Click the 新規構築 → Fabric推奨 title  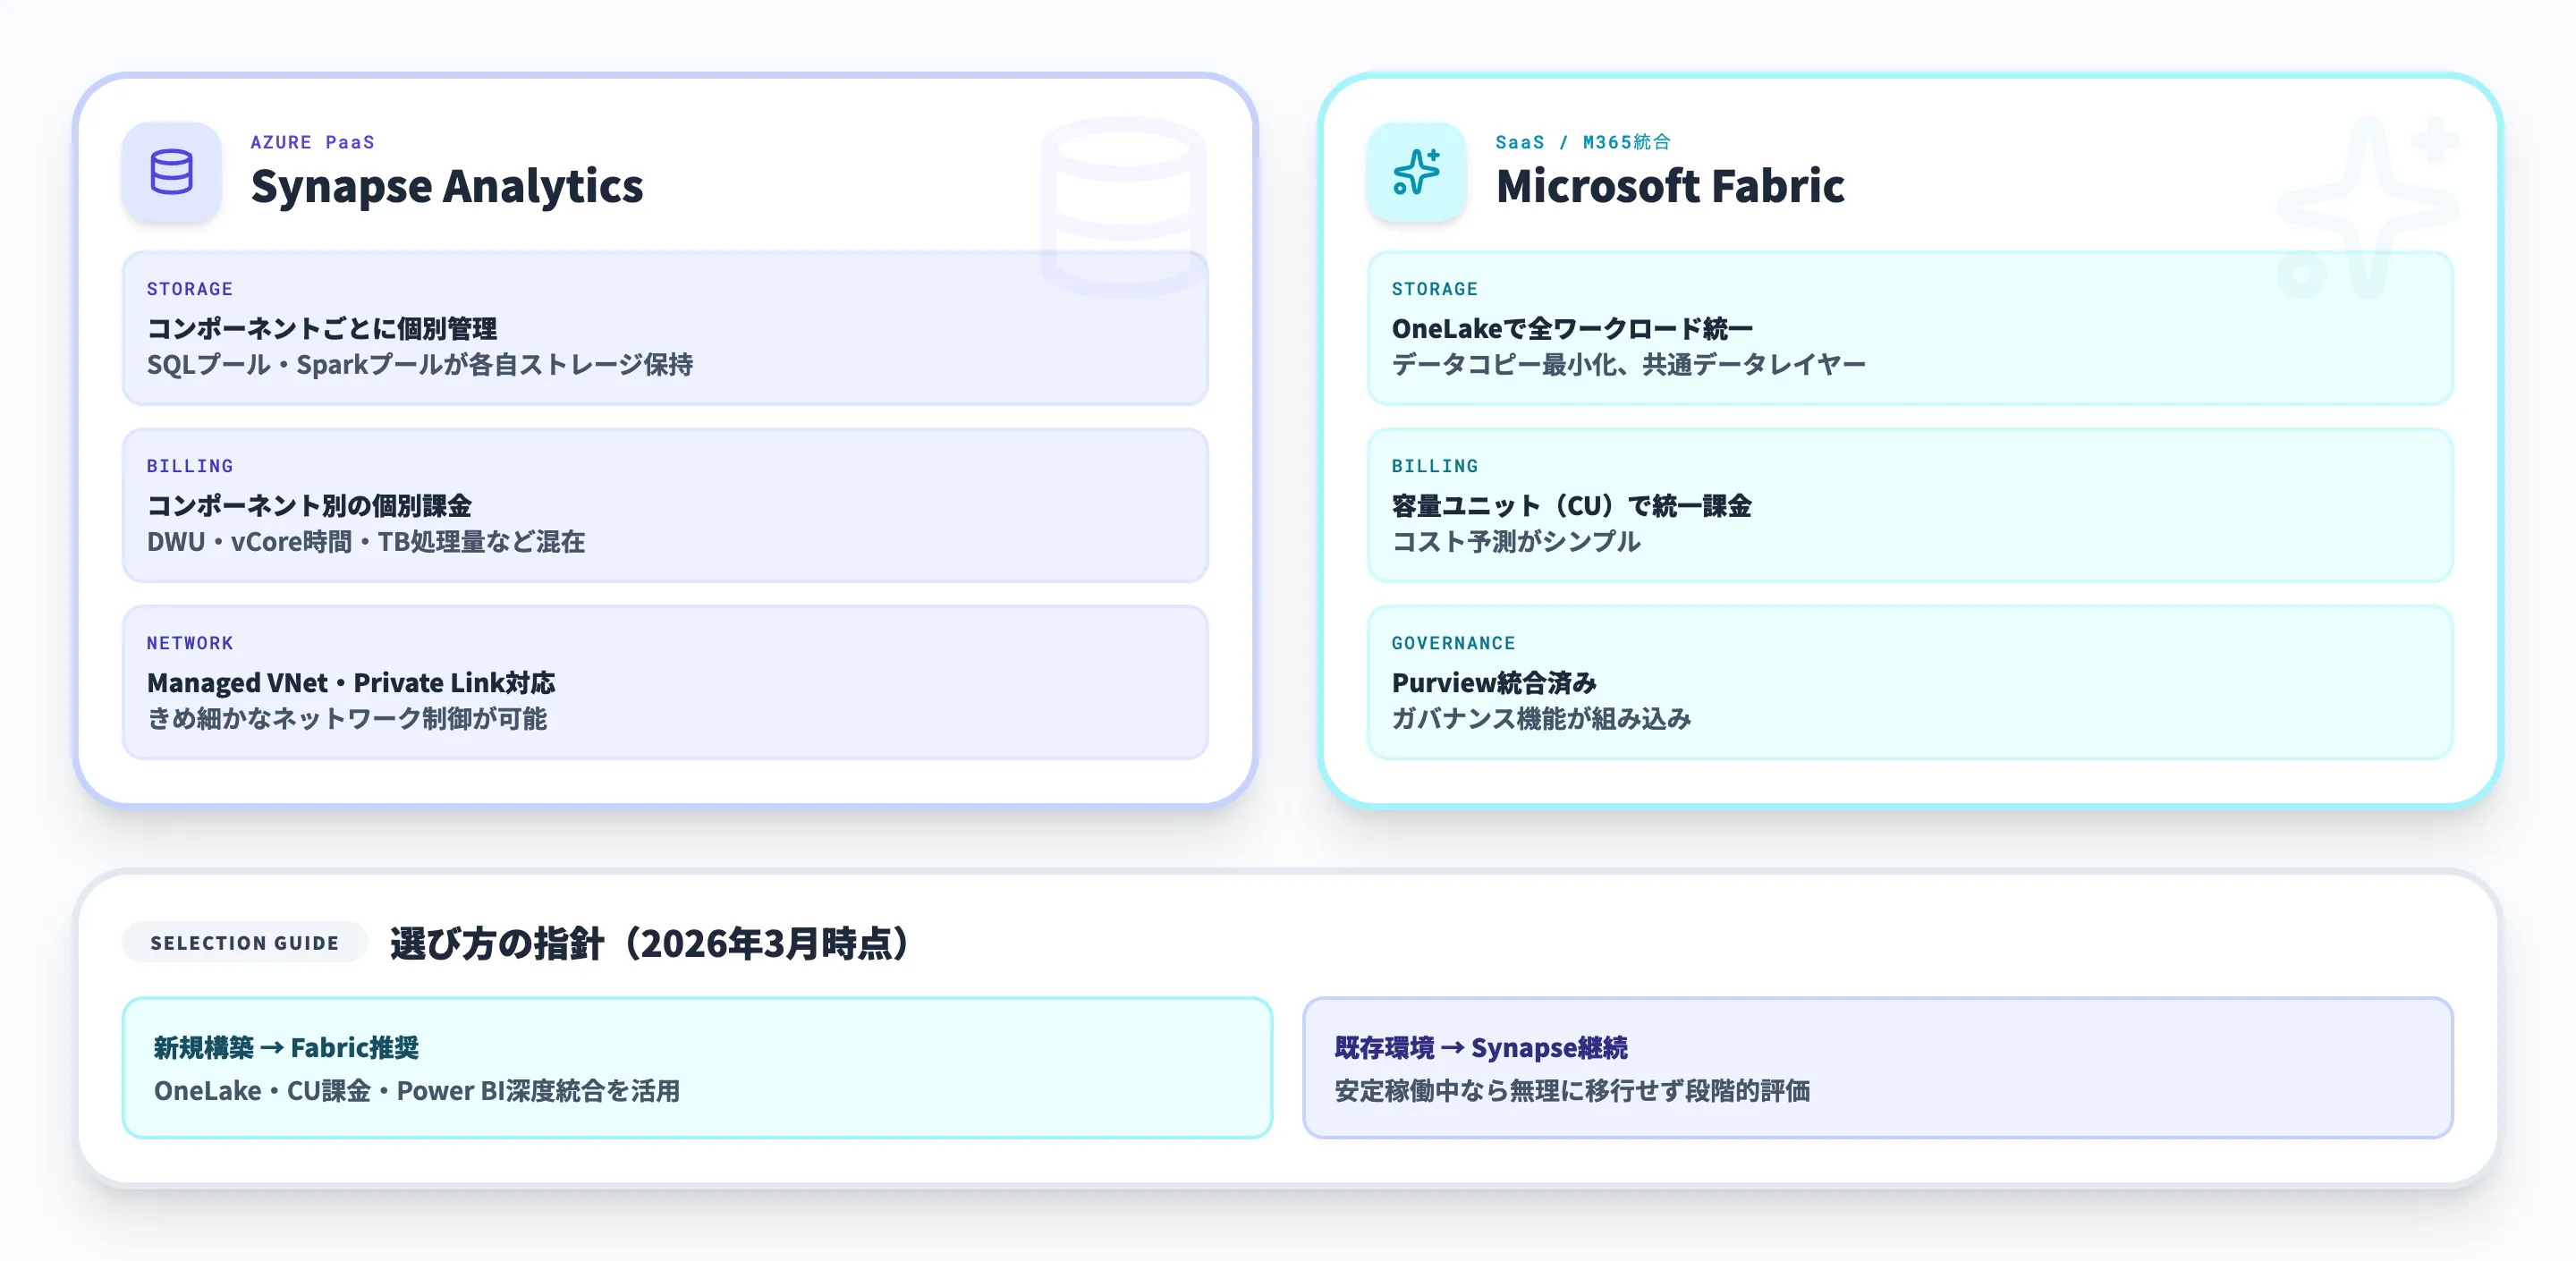[286, 1047]
